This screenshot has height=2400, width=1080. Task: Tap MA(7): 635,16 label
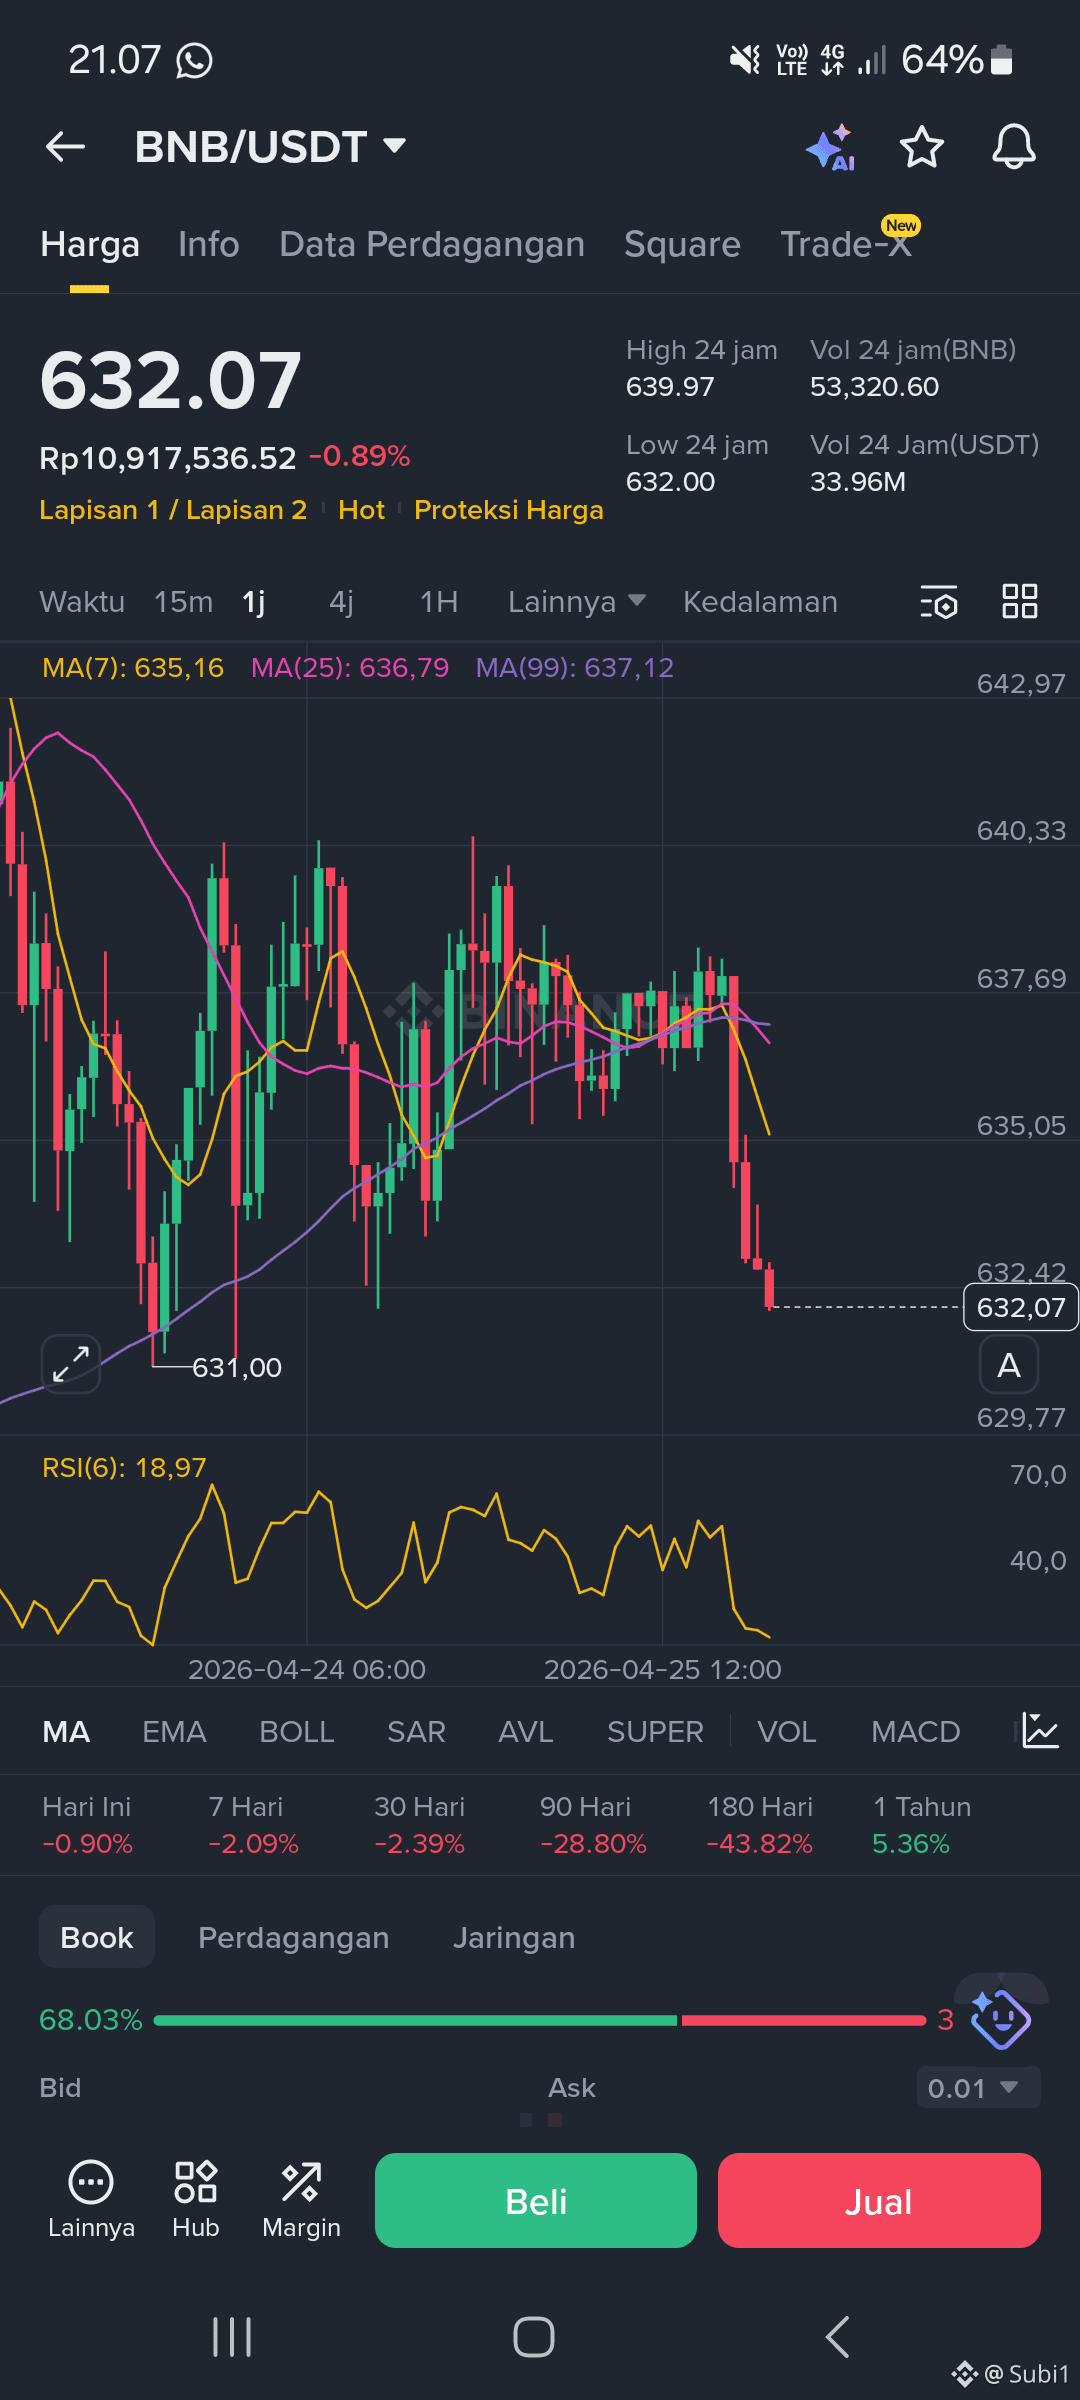[133, 667]
